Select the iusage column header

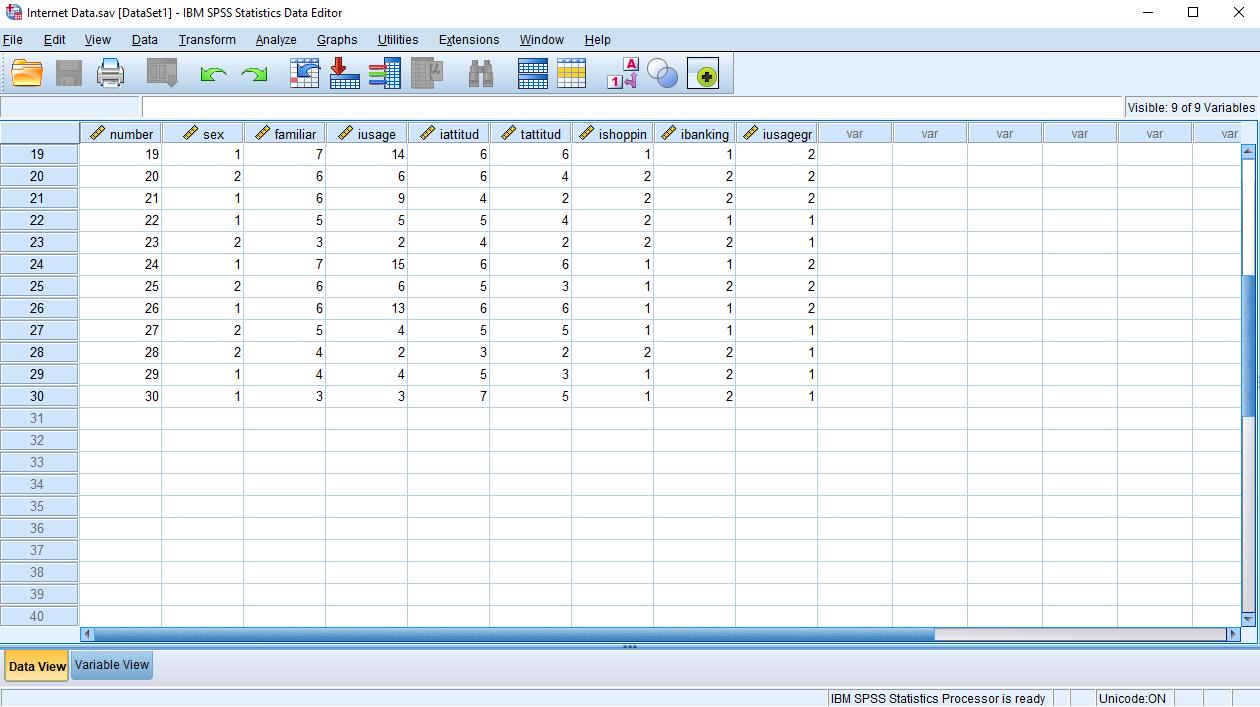coord(366,132)
